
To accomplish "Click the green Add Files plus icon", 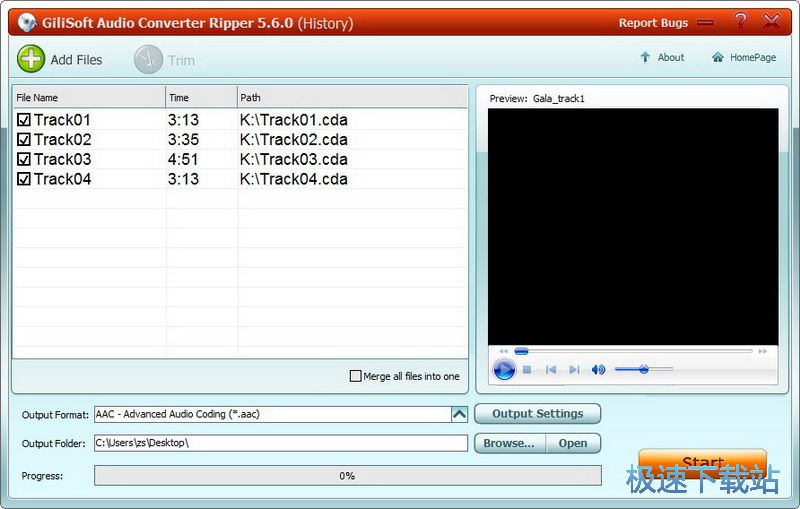I will click(31, 59).
